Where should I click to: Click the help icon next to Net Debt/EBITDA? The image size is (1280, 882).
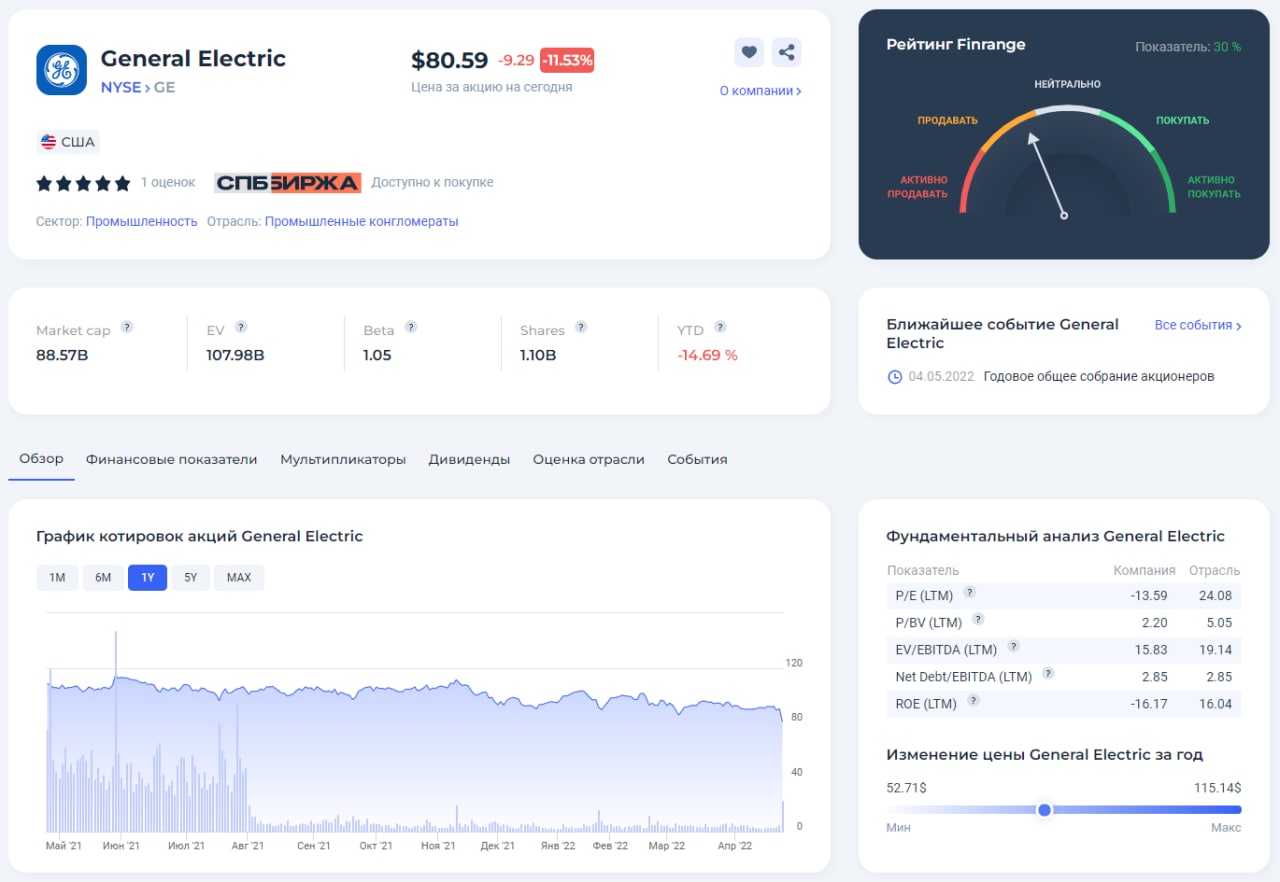pyautogui.click(x=1048, y=673)
